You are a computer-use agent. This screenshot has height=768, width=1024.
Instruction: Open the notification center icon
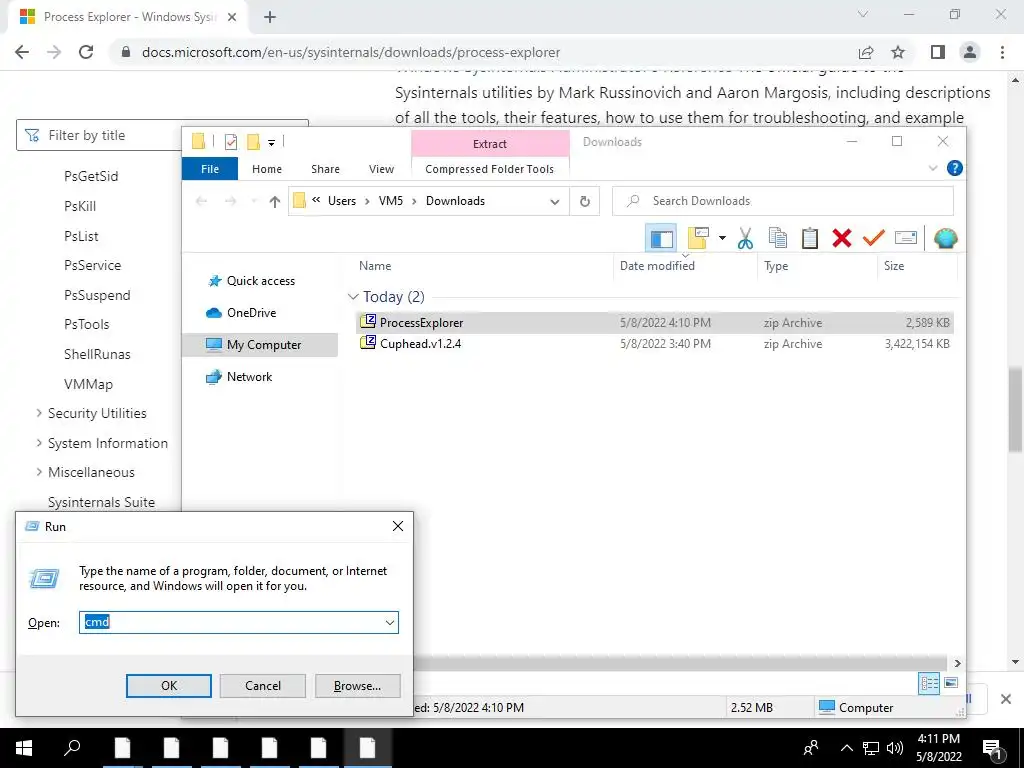tap(992, 749)
